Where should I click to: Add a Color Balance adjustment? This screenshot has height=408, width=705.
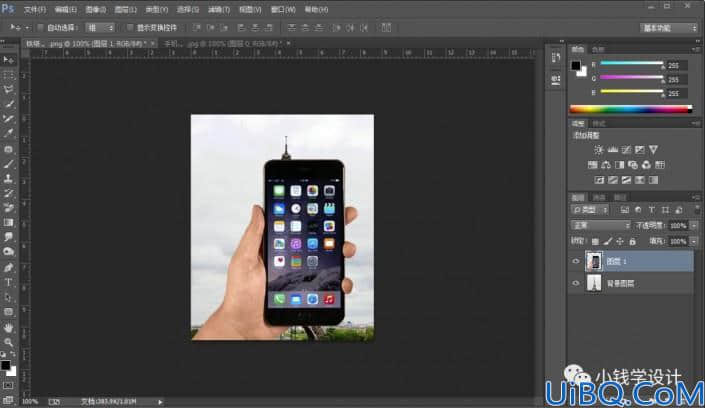tap(606, 165)
